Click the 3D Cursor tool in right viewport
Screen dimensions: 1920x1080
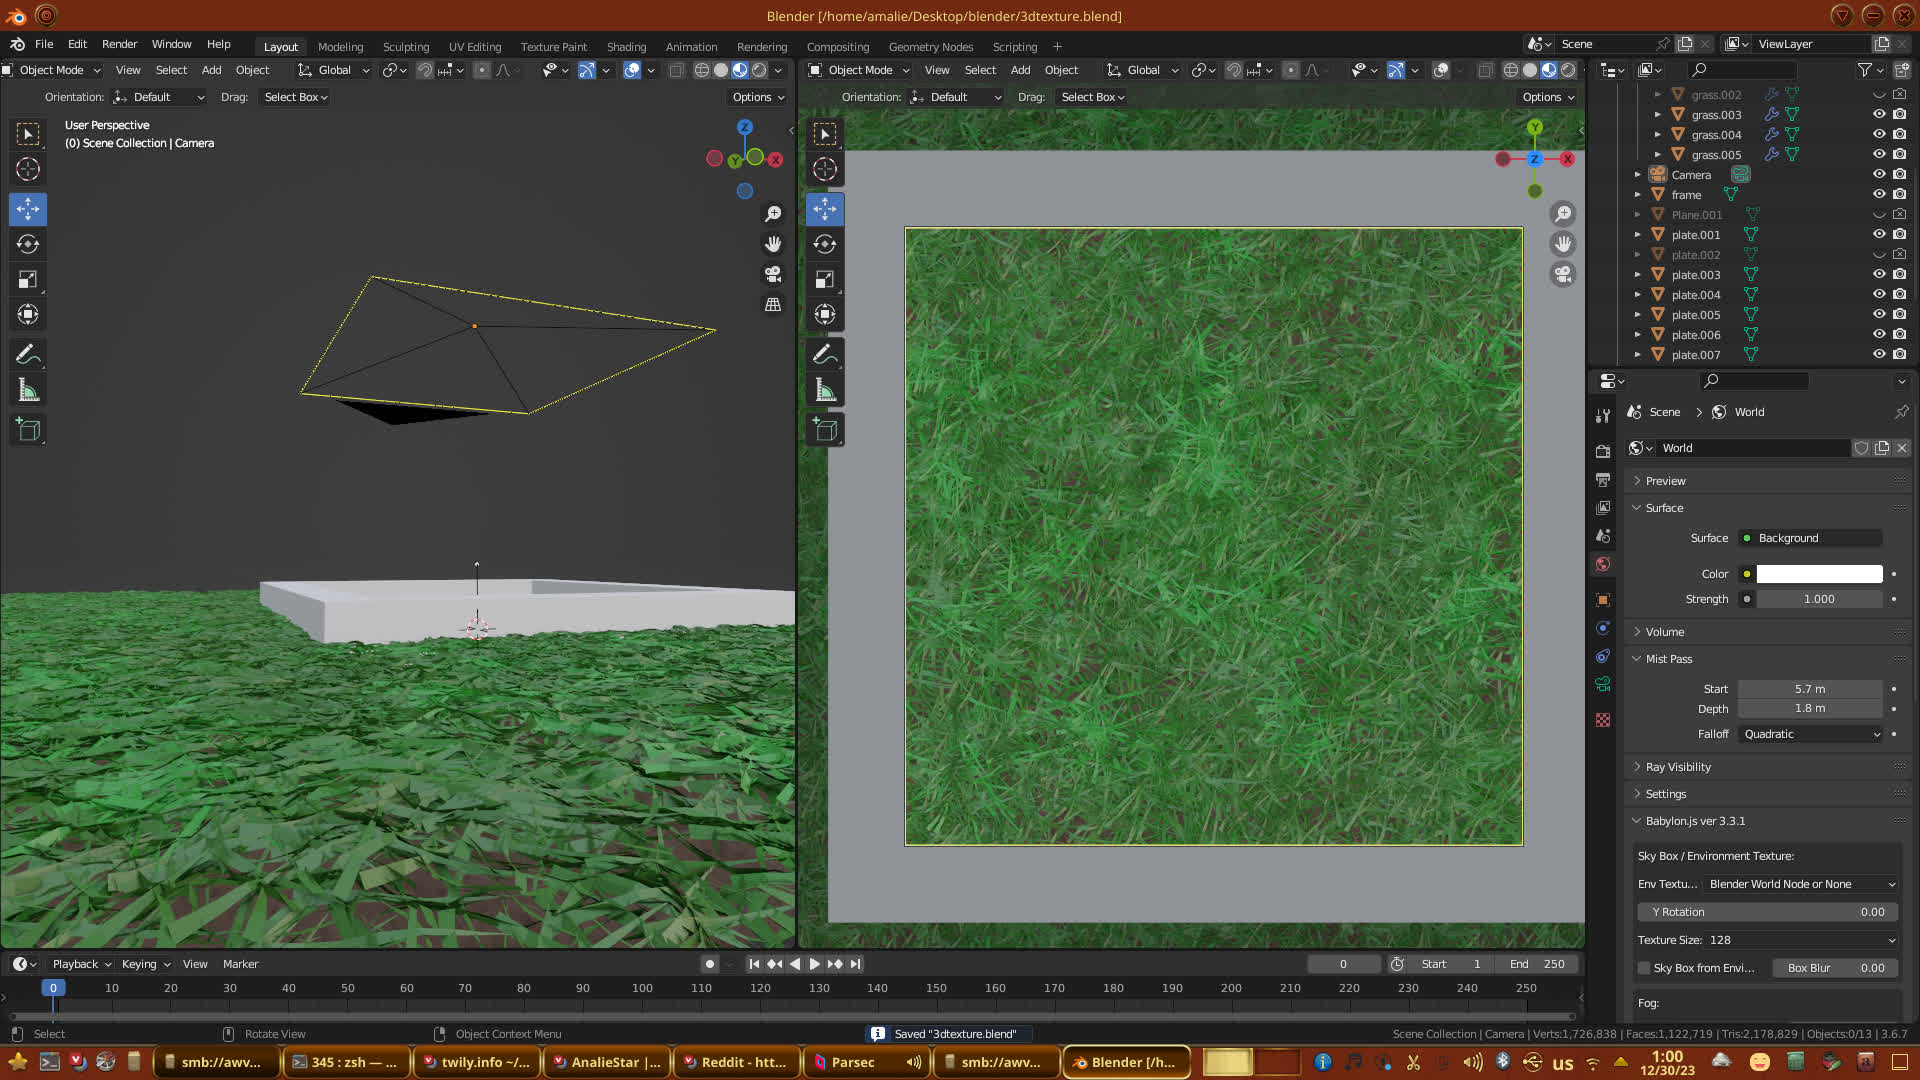(x=825, y=169)
